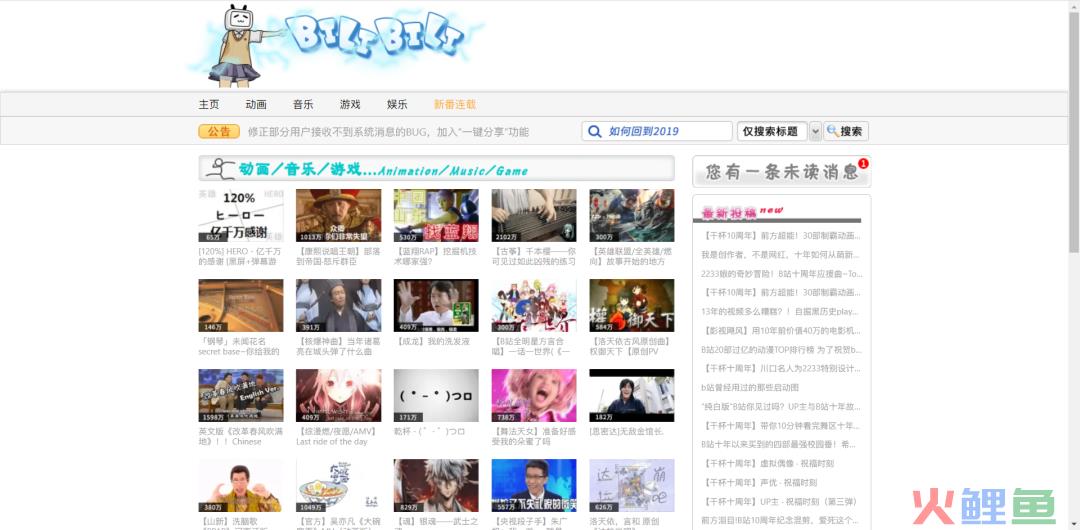This screenshot has height=530, width=1080.
Task: Click the magnifier icon inside search box
Action: pyautogui.click(x=594, y=131)
